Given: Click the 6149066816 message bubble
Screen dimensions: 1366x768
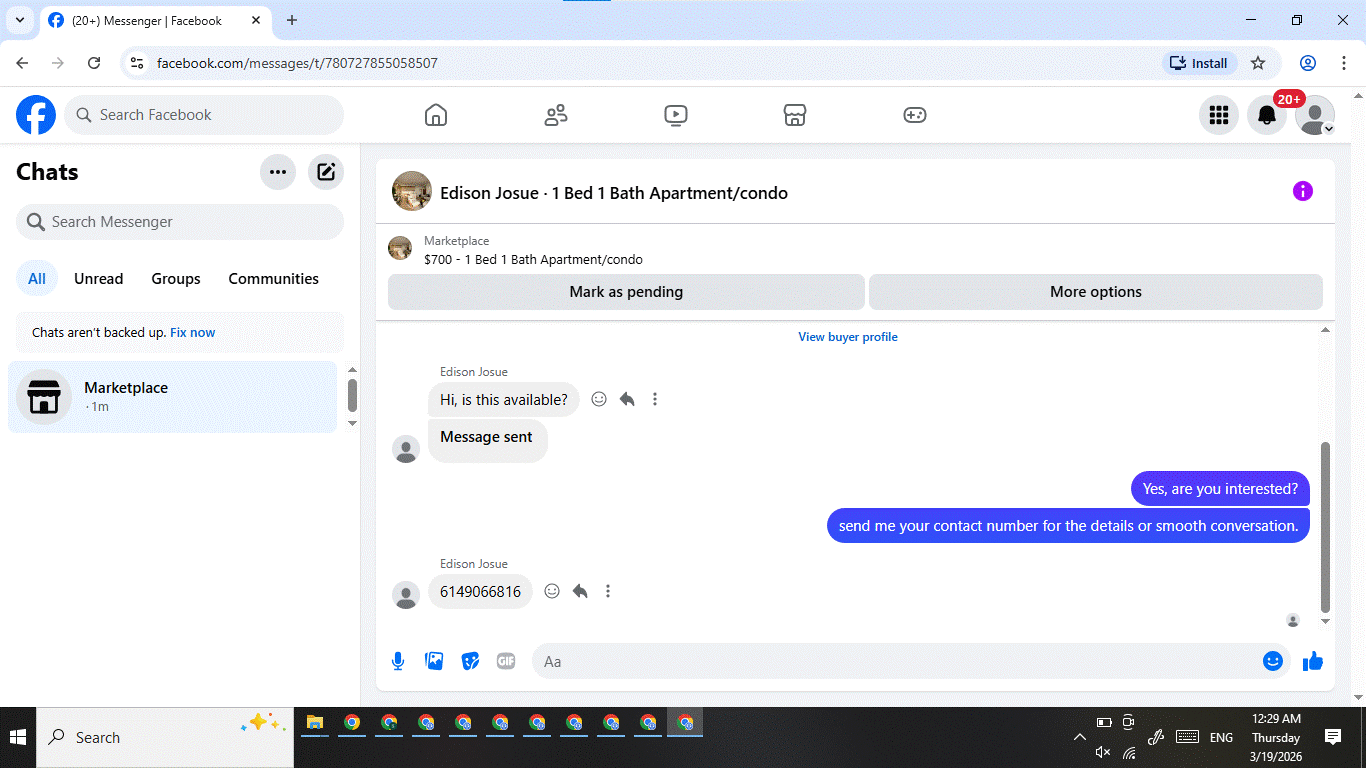Looking at the screenshot, I should (480, 591).
